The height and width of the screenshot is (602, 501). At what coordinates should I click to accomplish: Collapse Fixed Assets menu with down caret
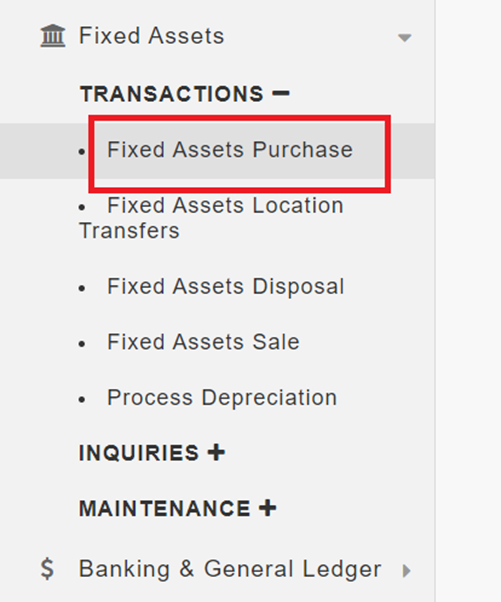click(x=405, y=38)
